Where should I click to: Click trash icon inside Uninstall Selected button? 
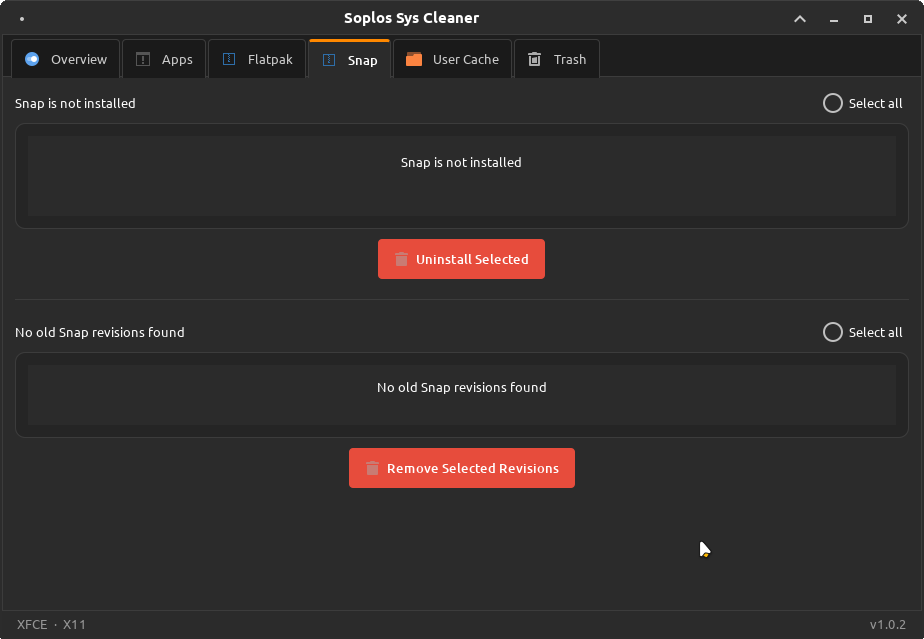pos(401,259)
